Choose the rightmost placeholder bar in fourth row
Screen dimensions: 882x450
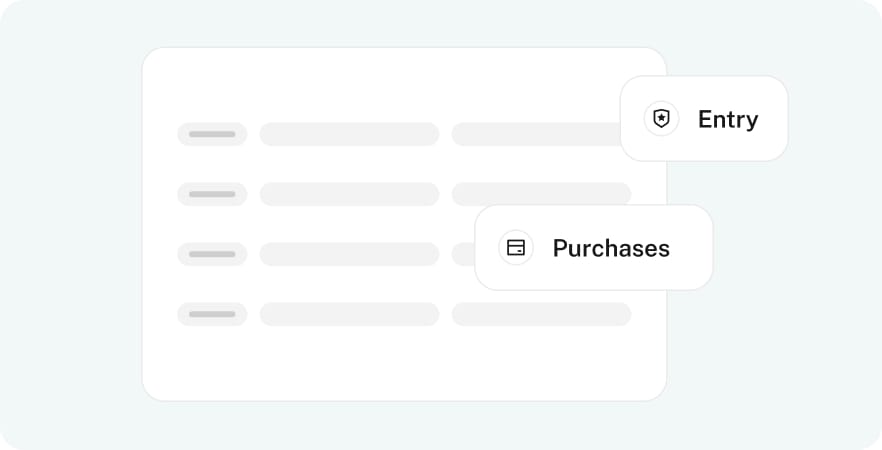click(541, 314)
